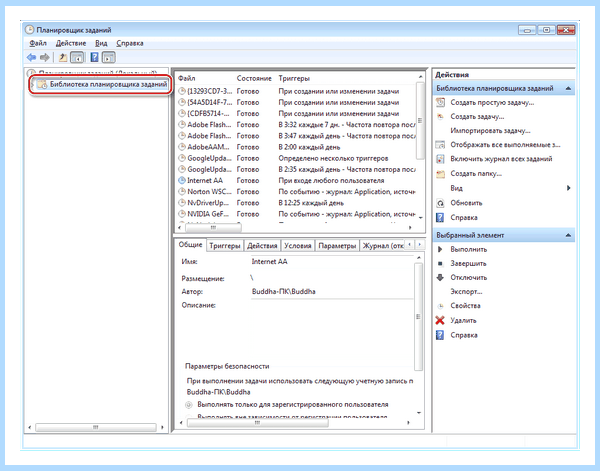Image resolution: width=600 pixels, height=471 pixels.
Task: Open the Вид menu
Action: [x=101, y=43]
